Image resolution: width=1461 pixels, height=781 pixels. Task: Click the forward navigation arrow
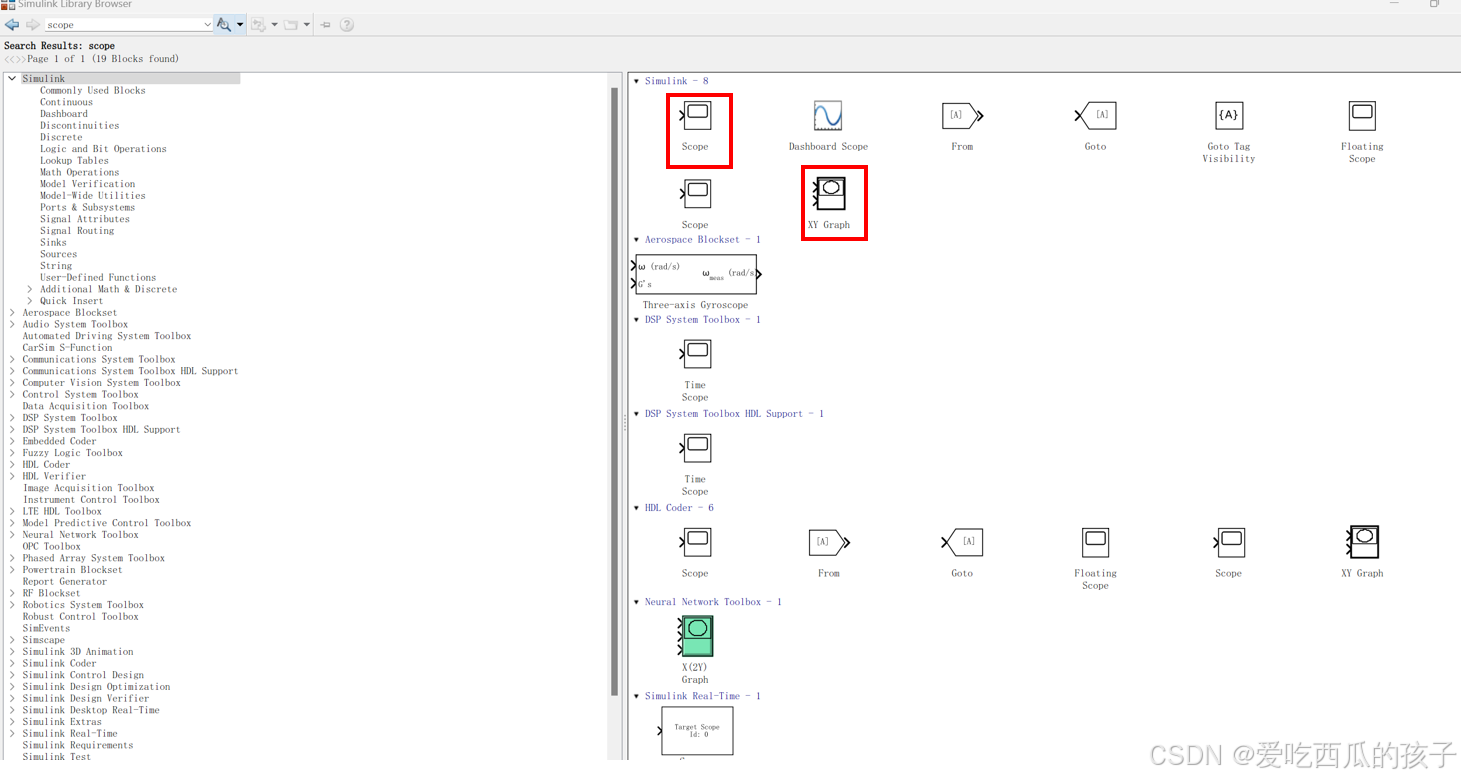click(x=33, y=24)
